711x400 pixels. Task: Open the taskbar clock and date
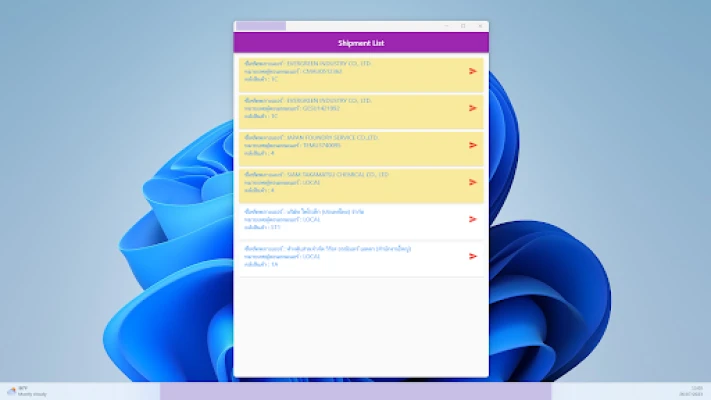tap(691, 391)
